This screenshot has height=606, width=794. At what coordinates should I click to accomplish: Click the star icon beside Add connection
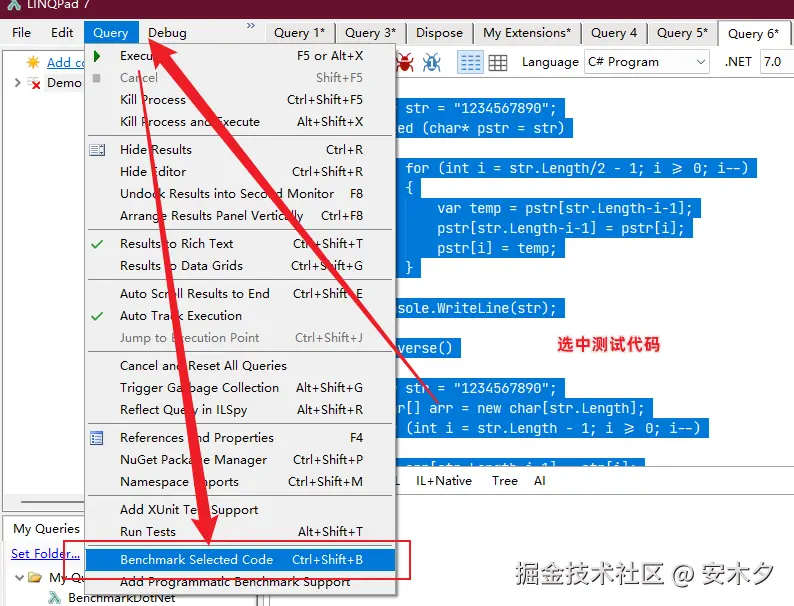(x=33, y=62)
